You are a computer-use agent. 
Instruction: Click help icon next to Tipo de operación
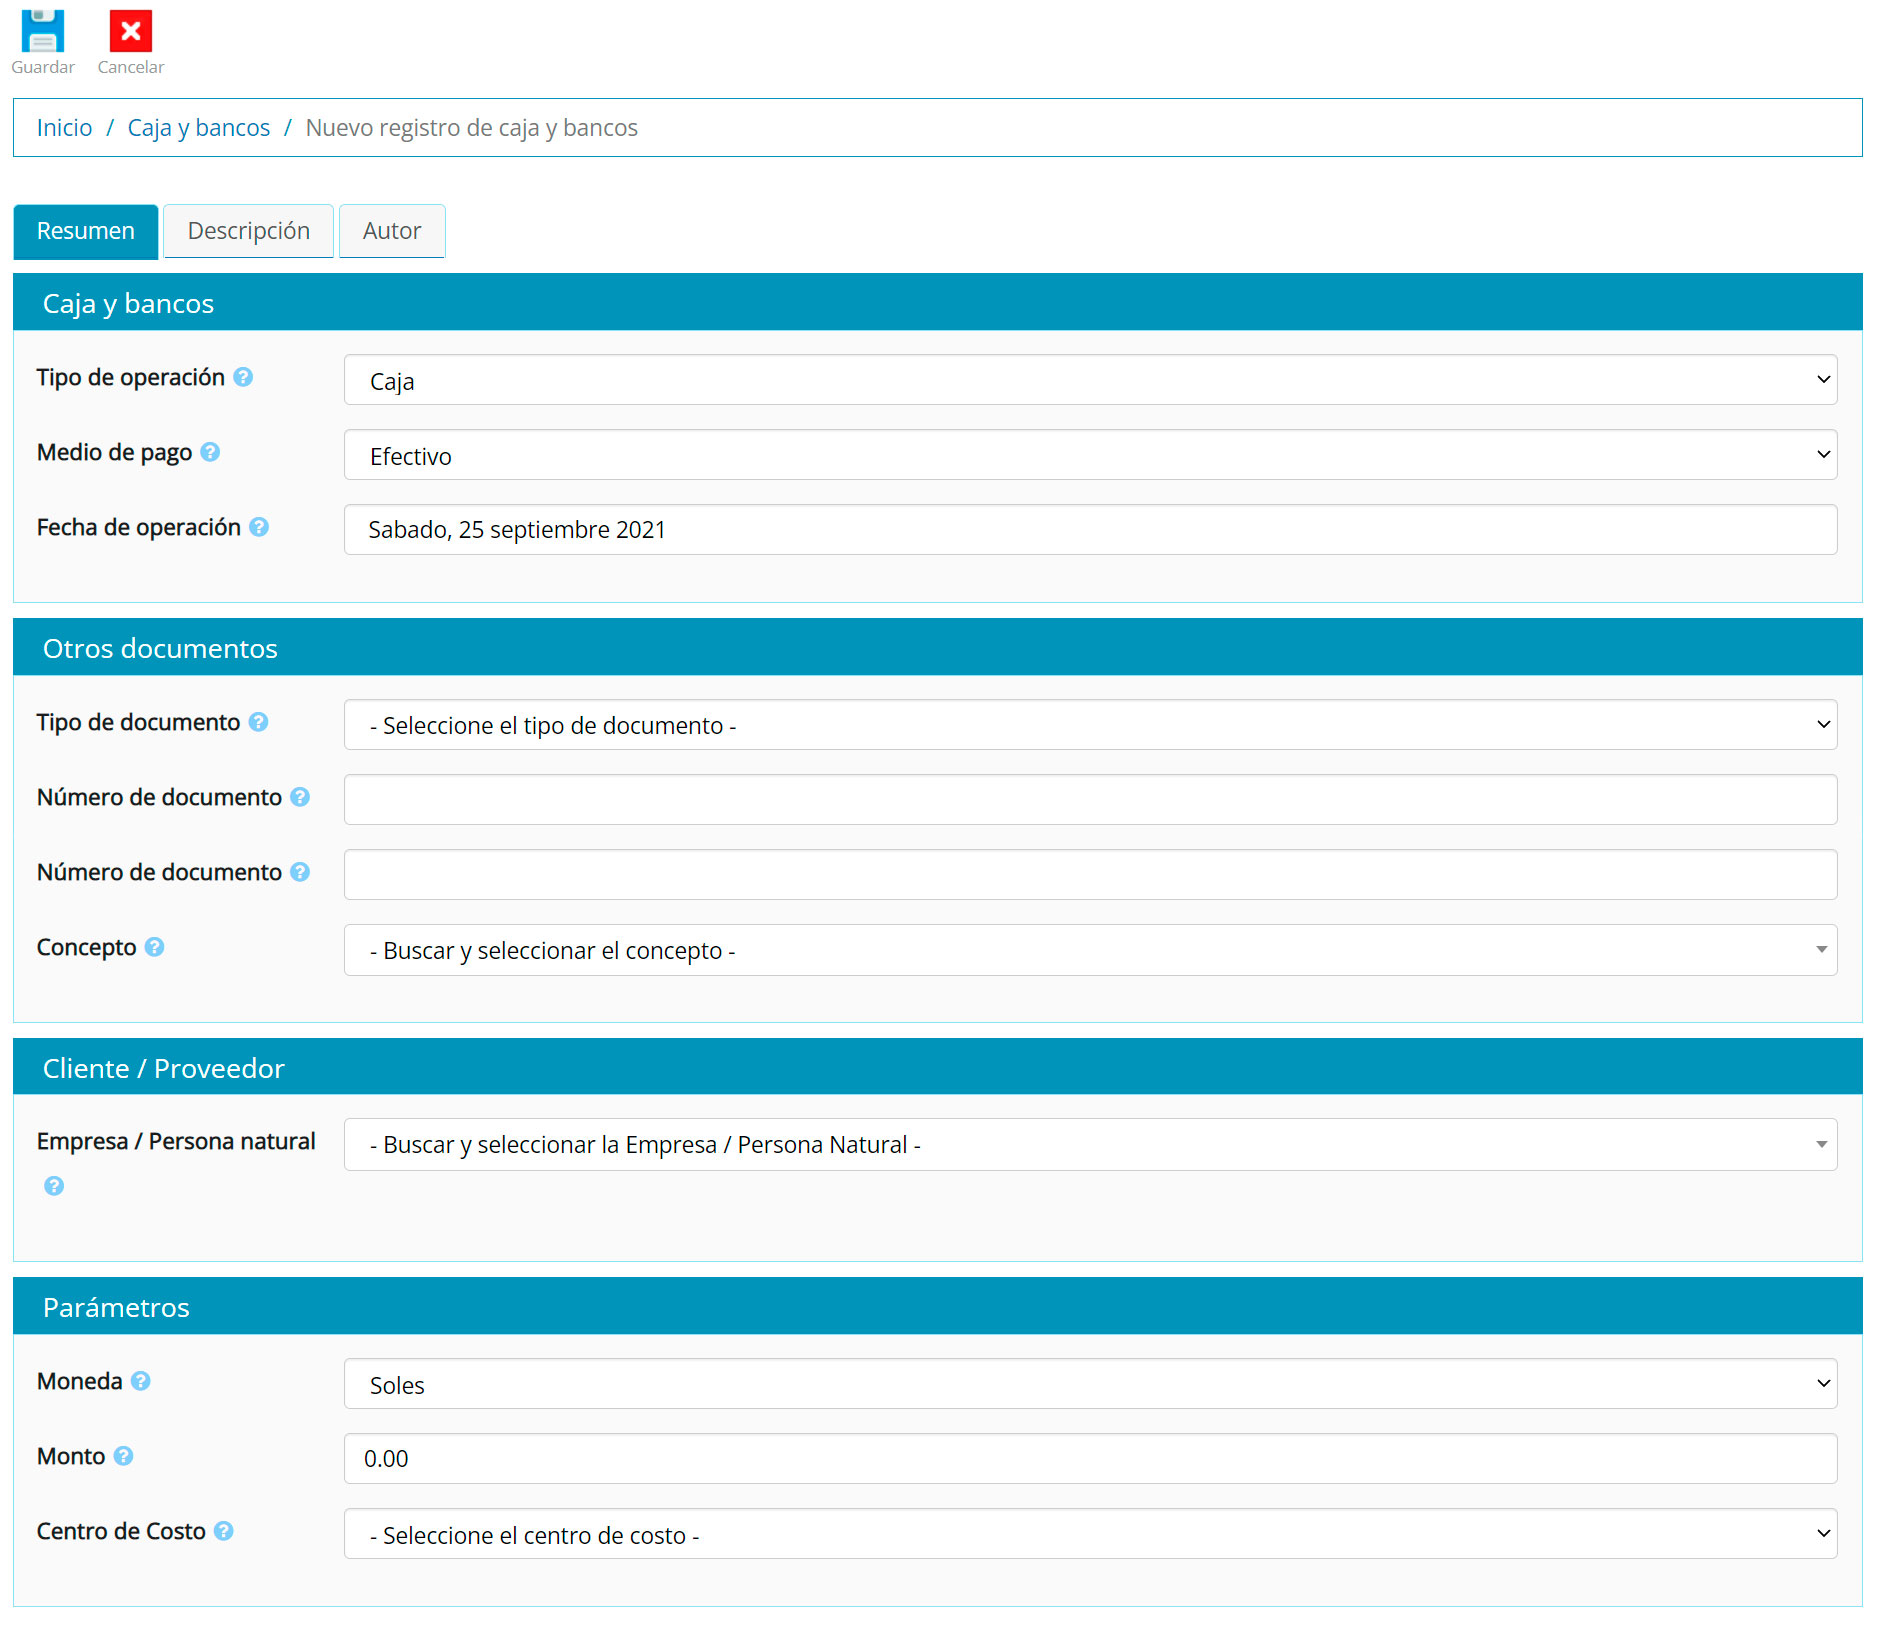click(x=243, y=377)
